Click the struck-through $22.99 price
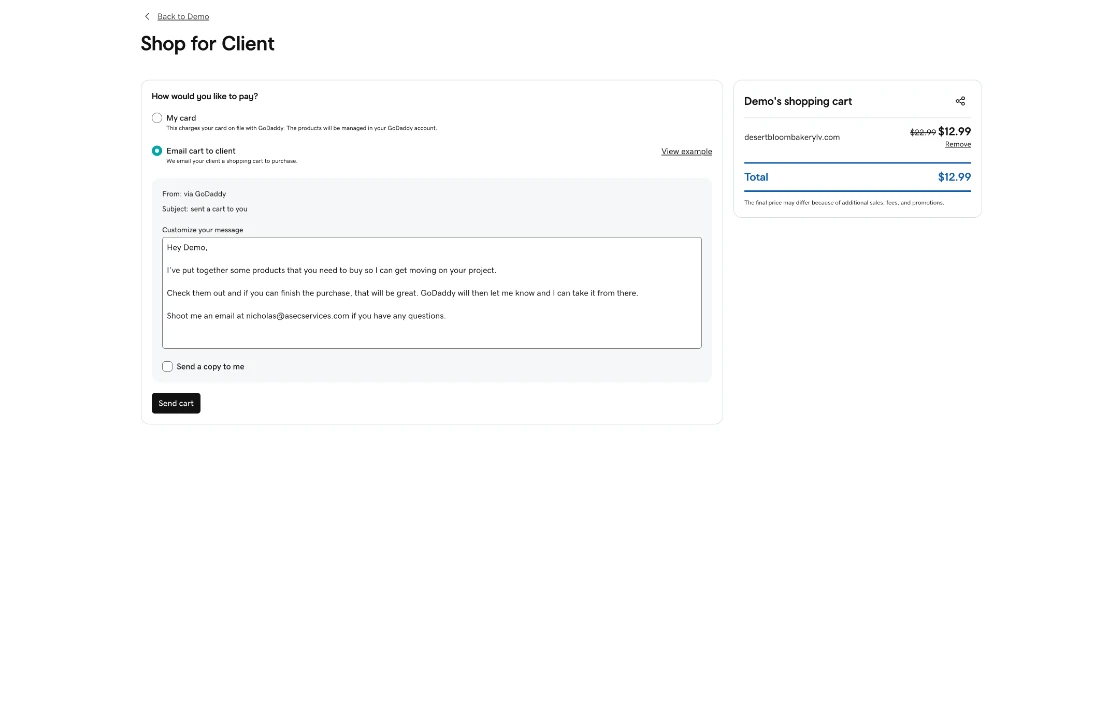 [923, 132]
